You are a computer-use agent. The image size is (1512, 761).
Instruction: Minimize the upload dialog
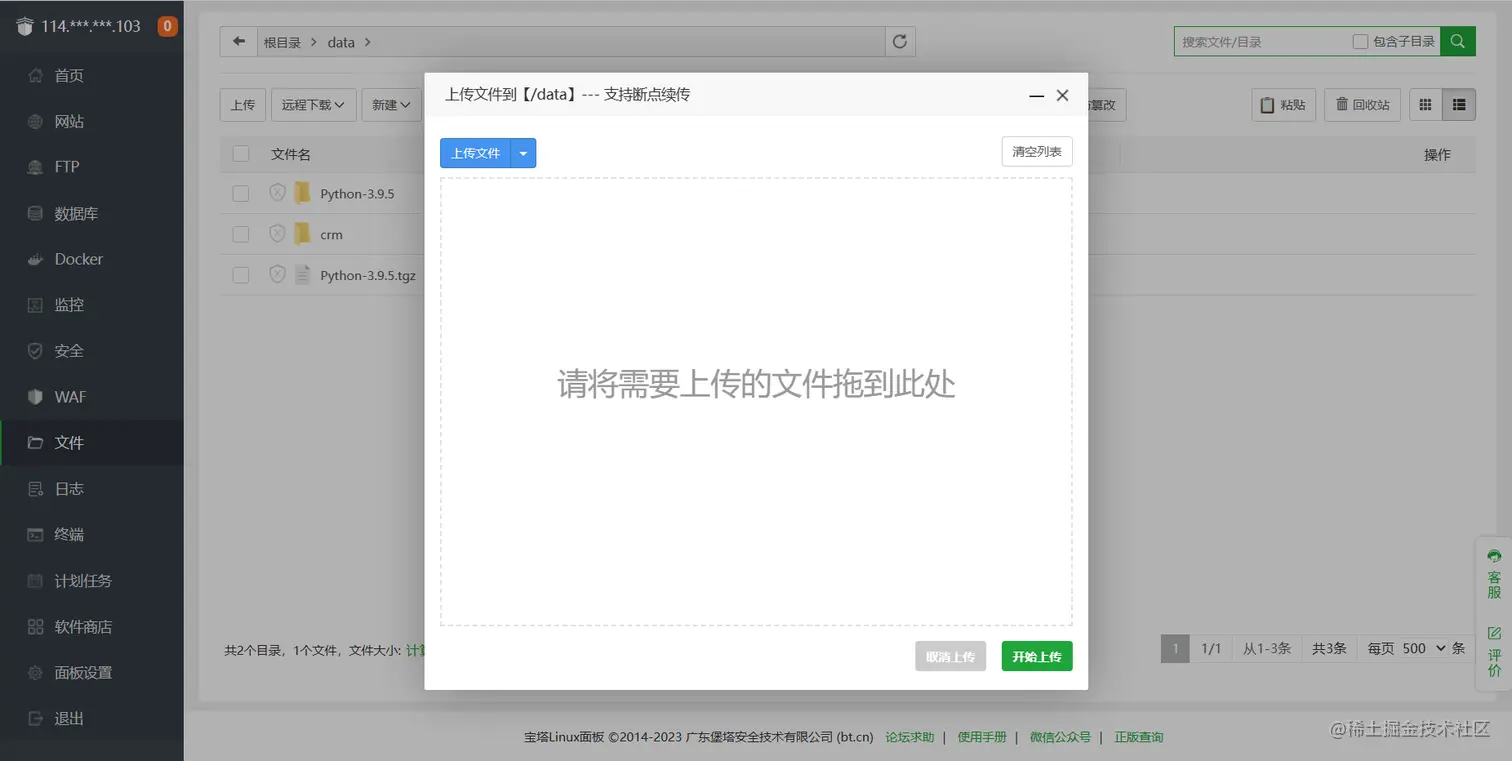point(1037,95)
